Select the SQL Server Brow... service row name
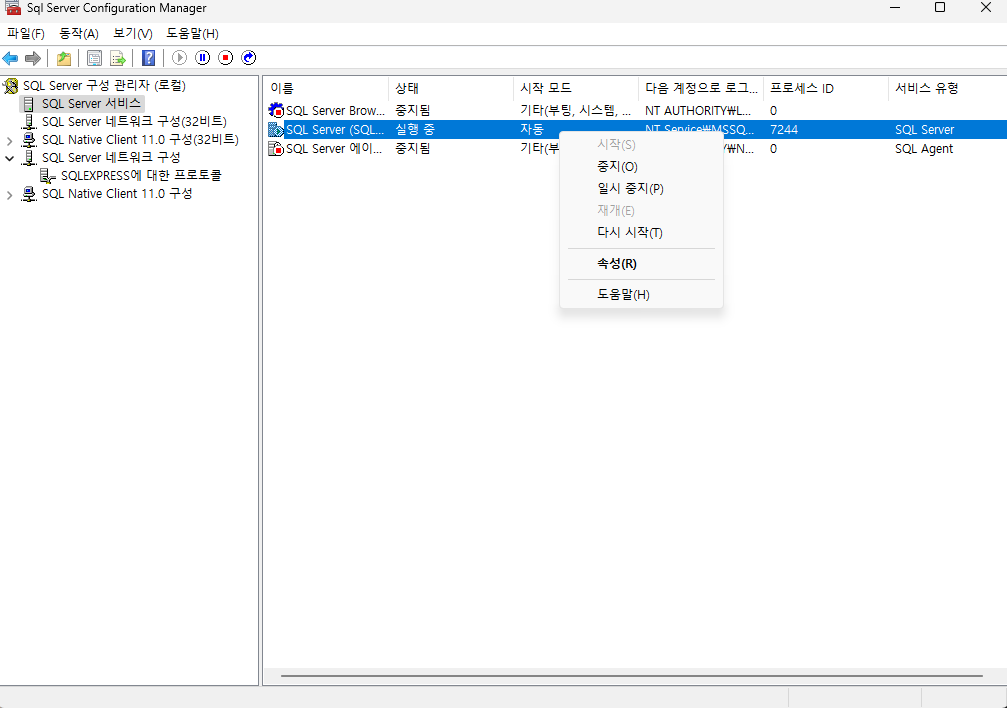Image resolution: width=1007 pixels, height=708 pixels. tap(335, 111)
